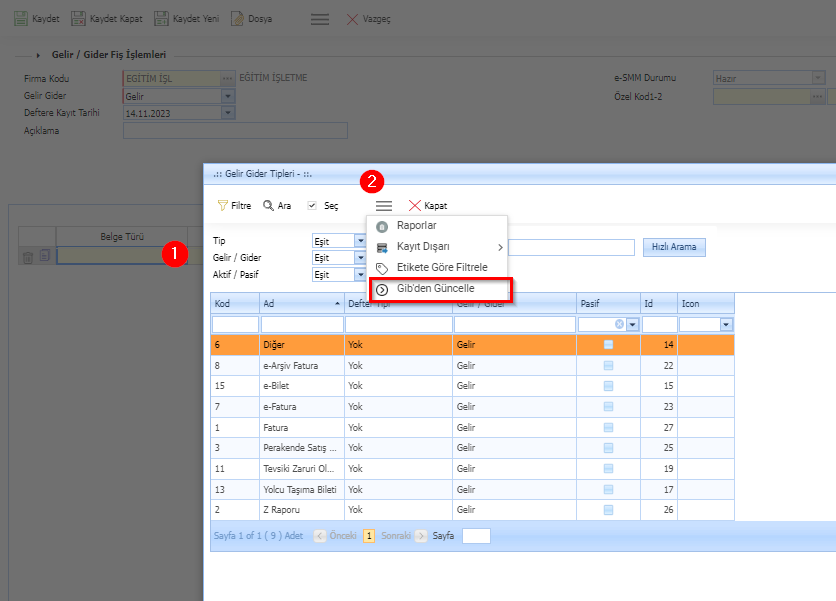Toggle Pasif checkbox for Diğer row
Screen dimensions: 836x601
point(608,344)
